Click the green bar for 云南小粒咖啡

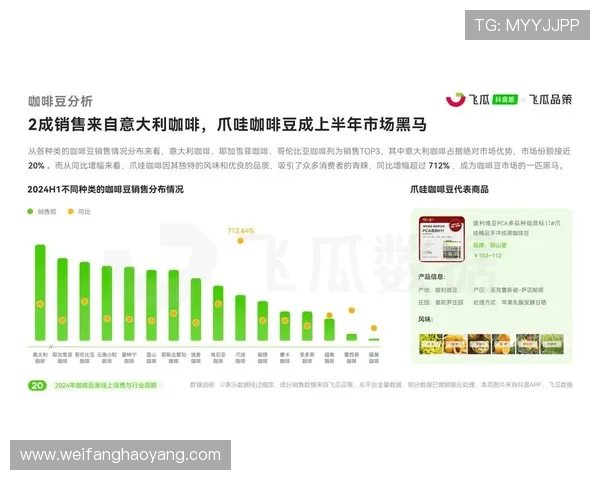[107, 303]
